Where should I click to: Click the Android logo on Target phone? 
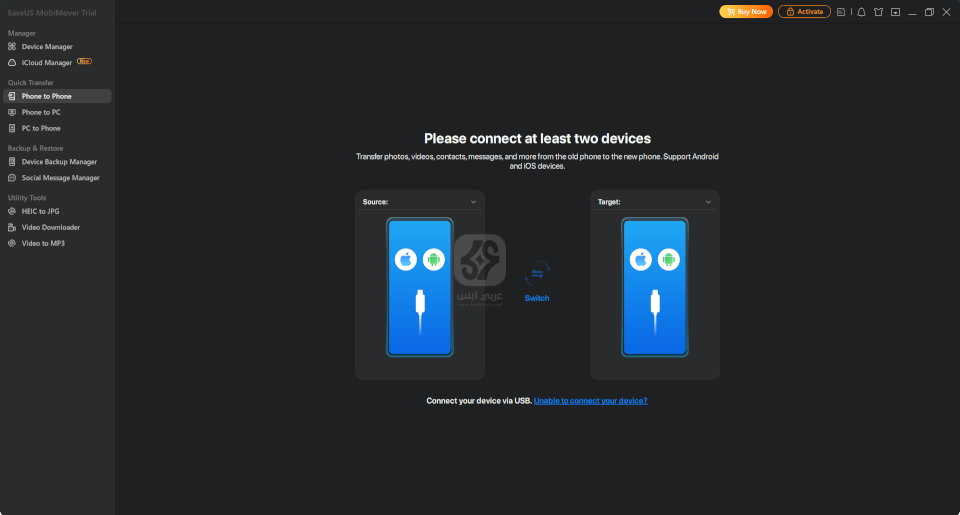coord(668,260)
